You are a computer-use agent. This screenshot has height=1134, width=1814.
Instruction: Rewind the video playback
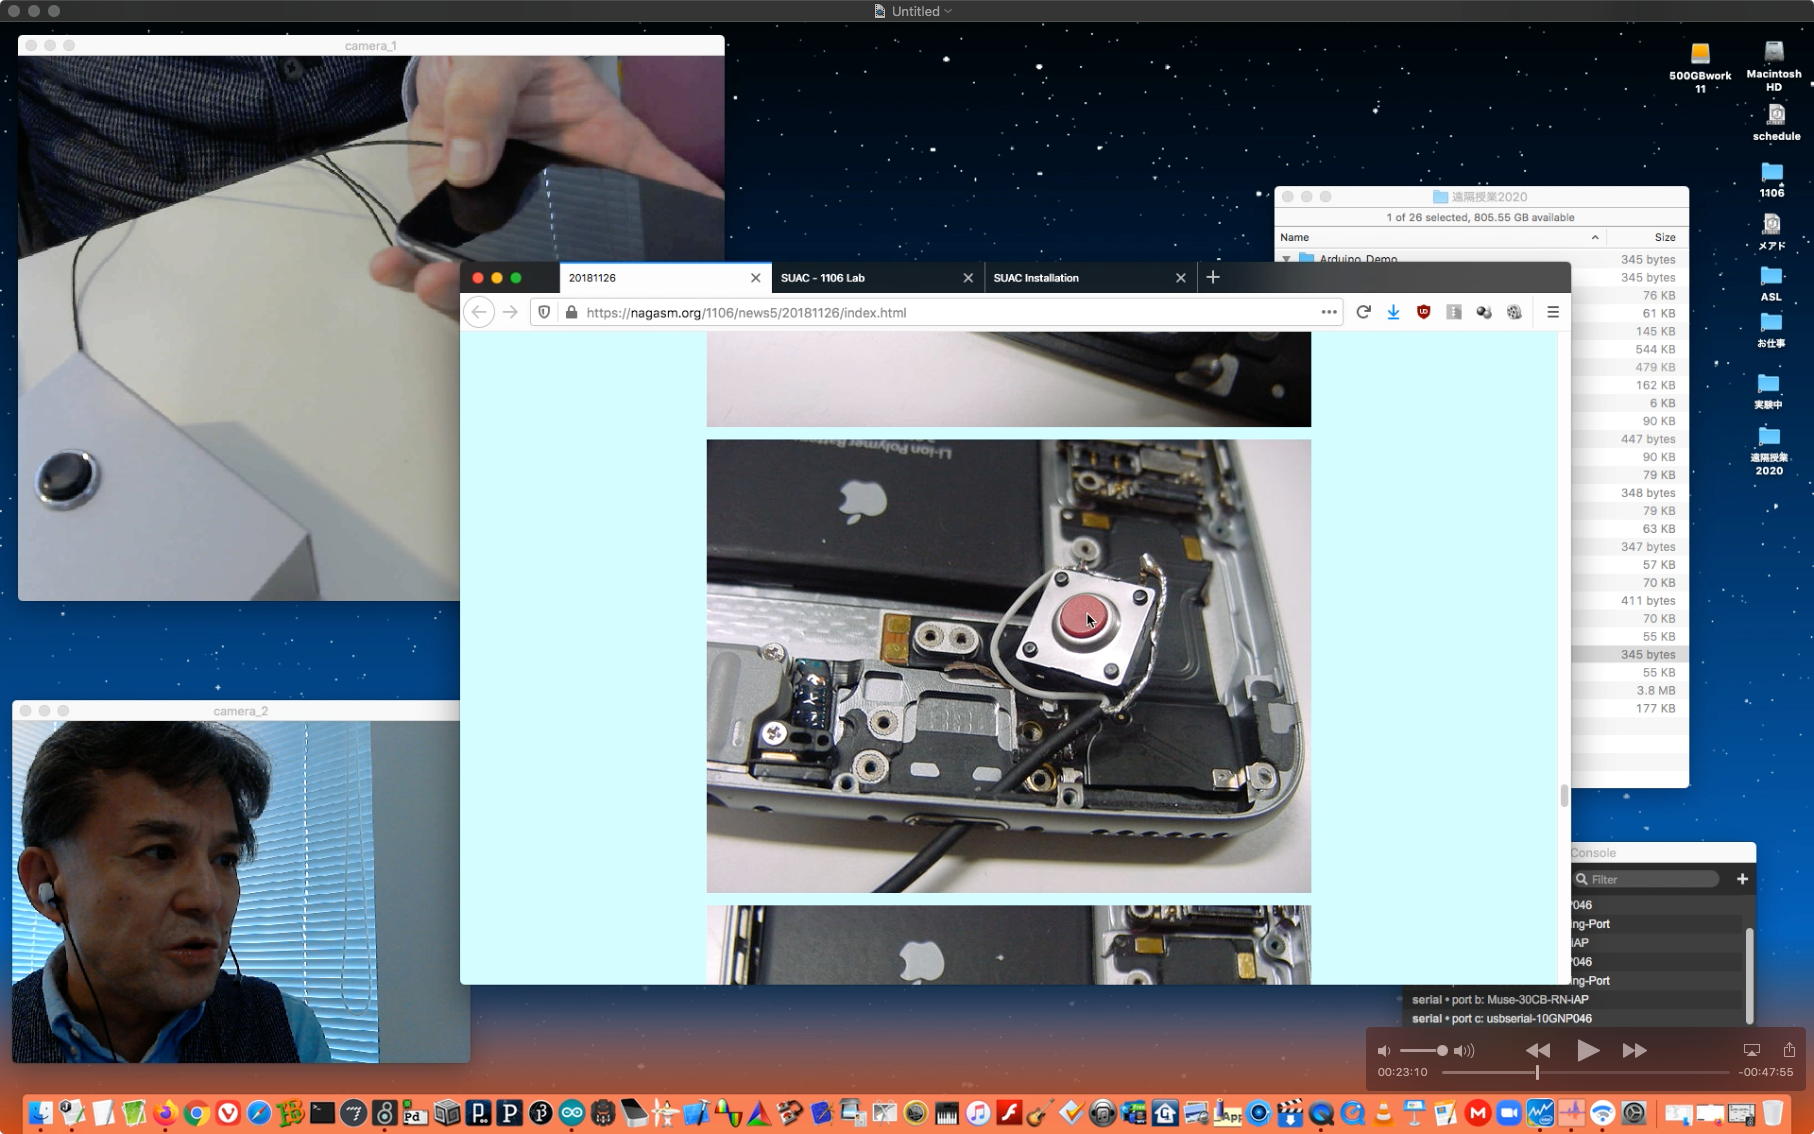1538,1050
